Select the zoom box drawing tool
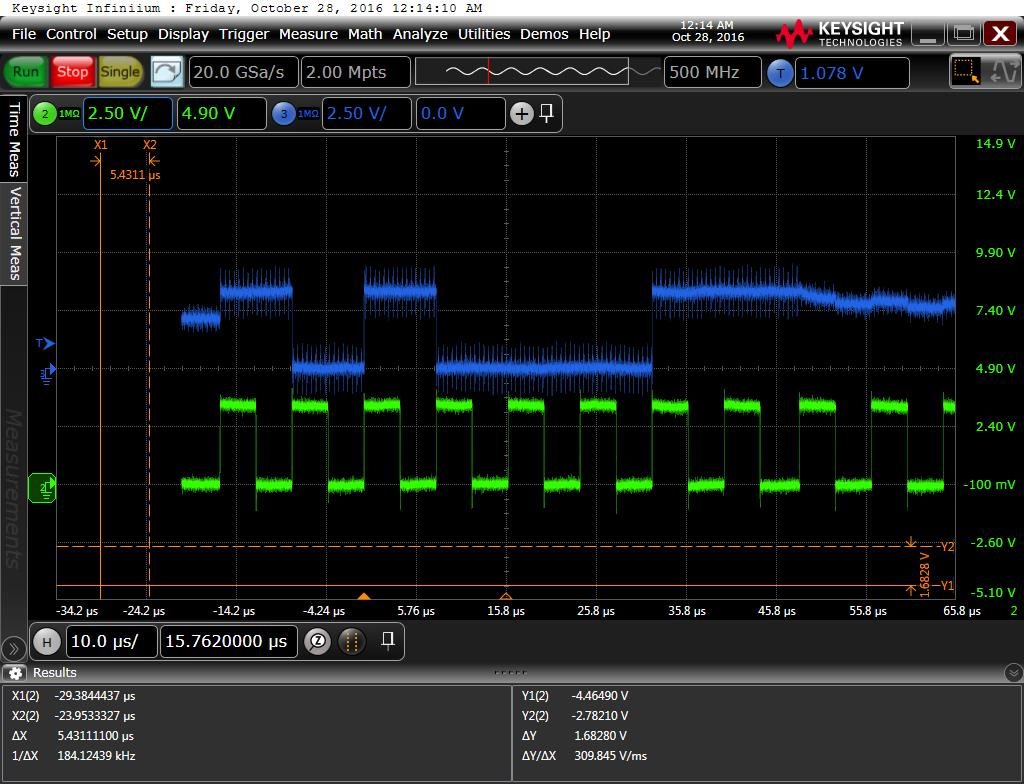 coord(965,72)
